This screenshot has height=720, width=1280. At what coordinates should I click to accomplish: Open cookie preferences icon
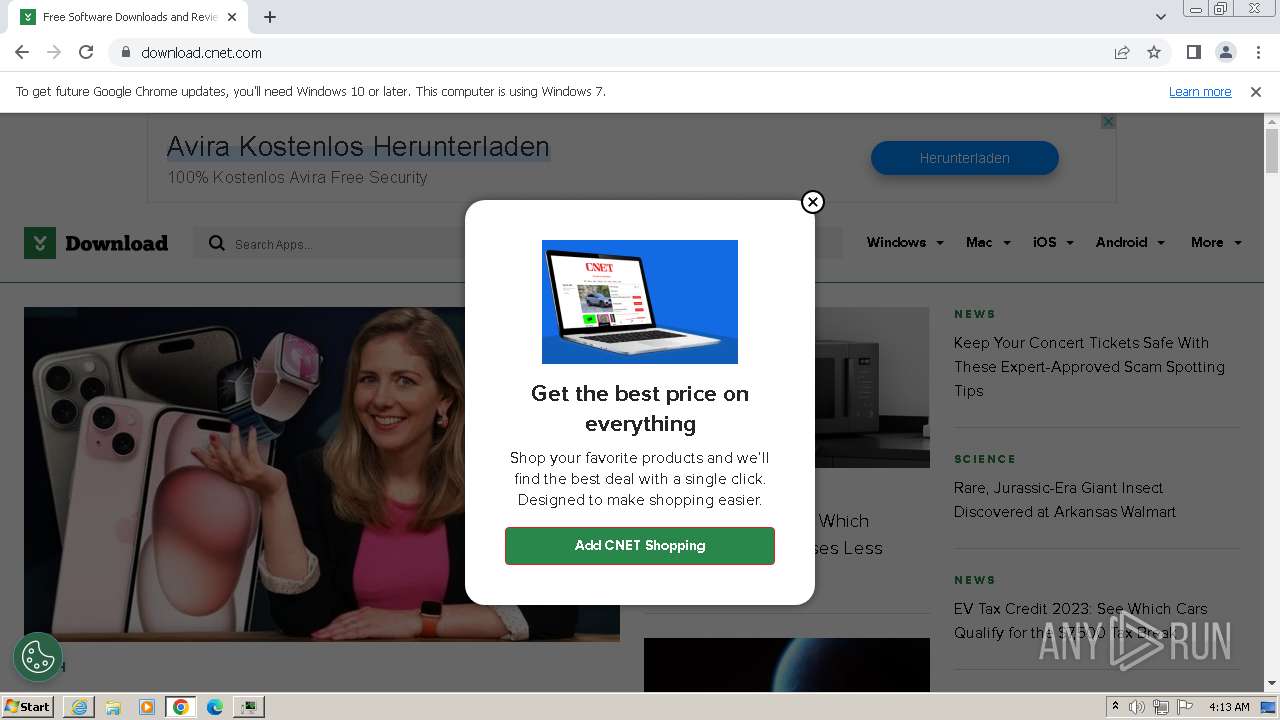tap(38, 657)
